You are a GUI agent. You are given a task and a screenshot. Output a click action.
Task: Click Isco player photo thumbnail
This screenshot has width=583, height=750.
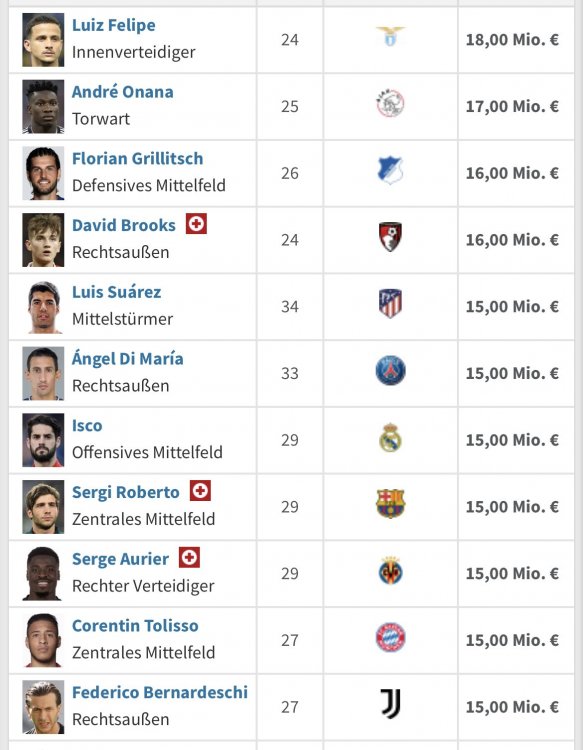[43, 440]
